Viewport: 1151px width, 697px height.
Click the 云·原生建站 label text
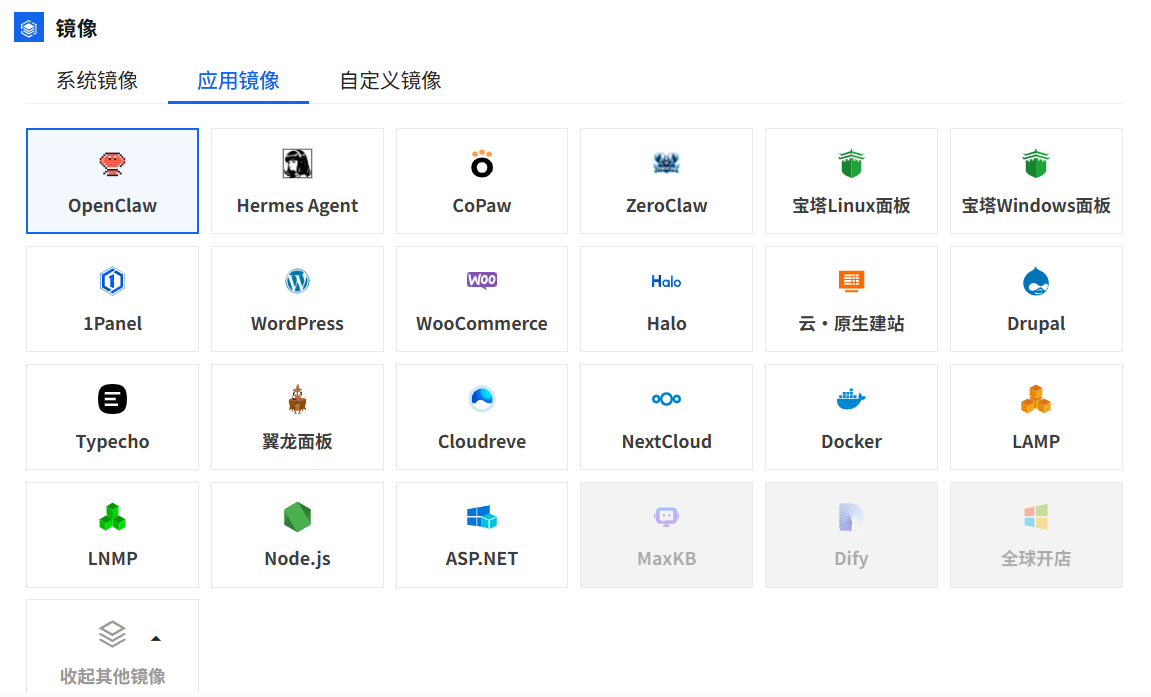tap(852, 324)
